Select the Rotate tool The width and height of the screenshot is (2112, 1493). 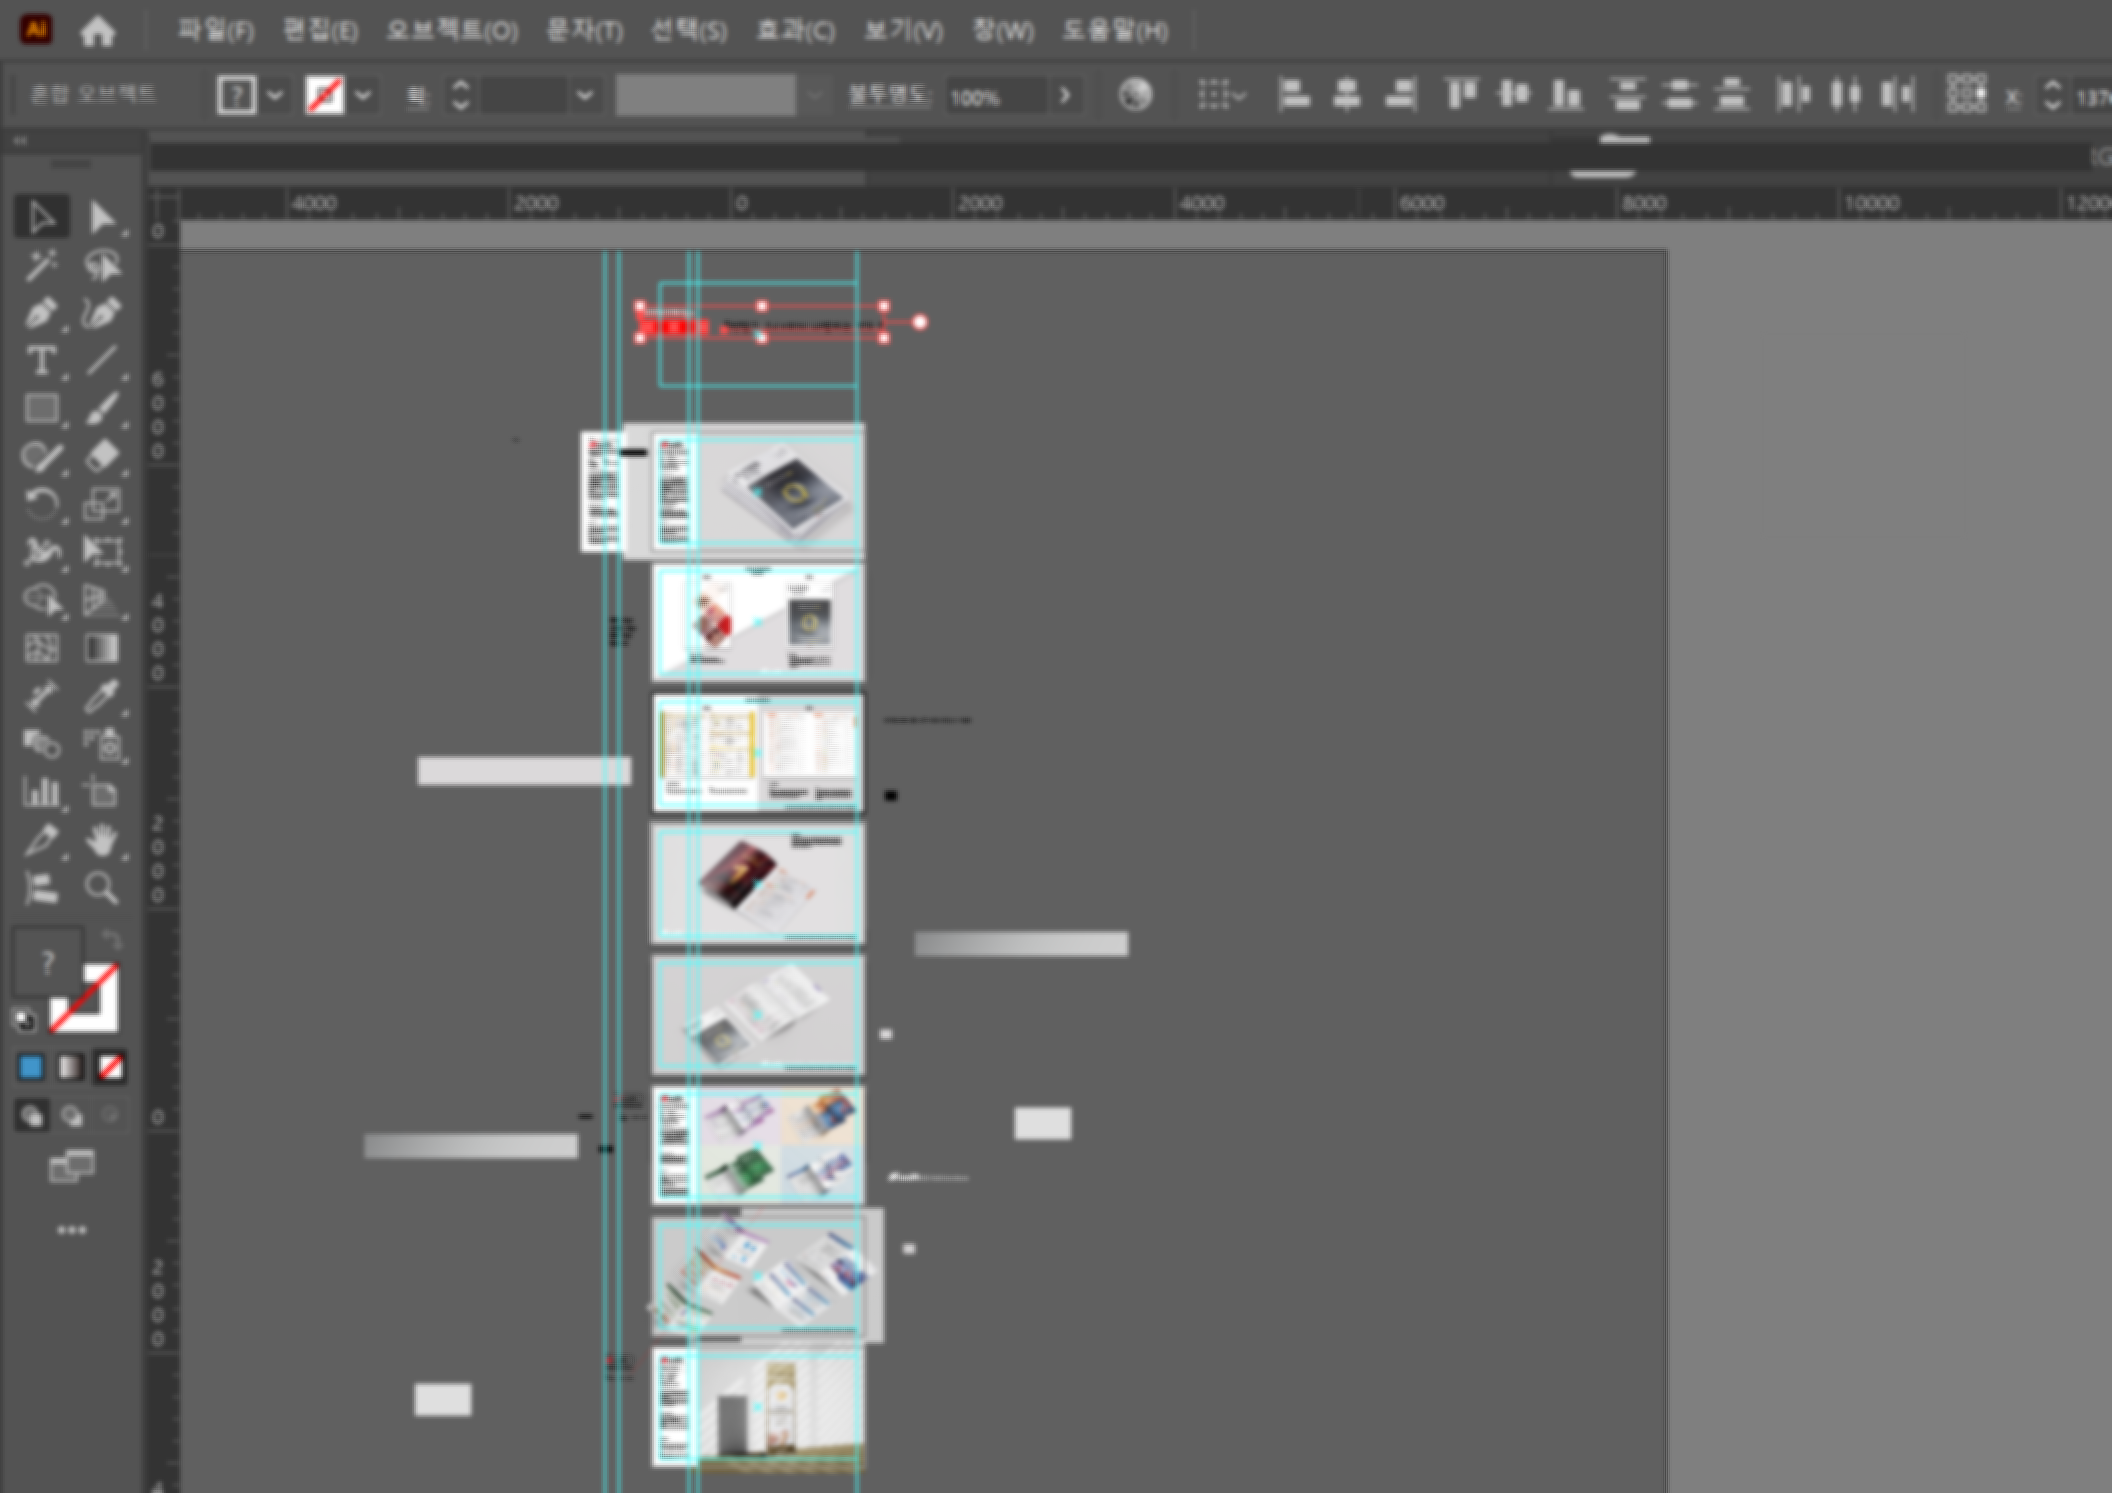click(x=40, y=505)
